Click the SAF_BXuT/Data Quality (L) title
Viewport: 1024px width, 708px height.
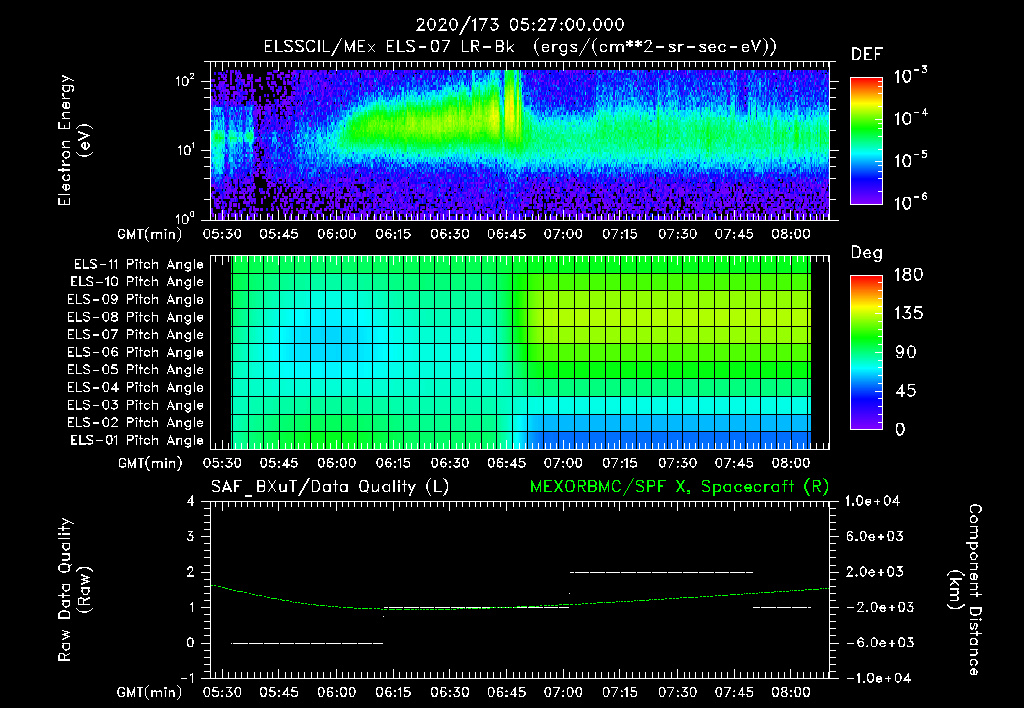pyautogui.click(x=330, y=487)
